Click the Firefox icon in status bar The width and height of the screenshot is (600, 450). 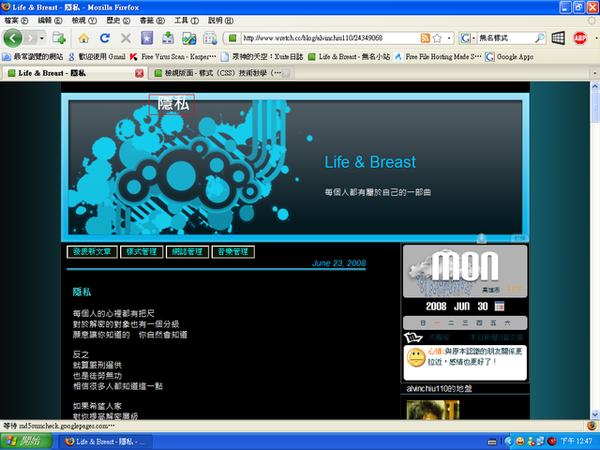point(592,426)
